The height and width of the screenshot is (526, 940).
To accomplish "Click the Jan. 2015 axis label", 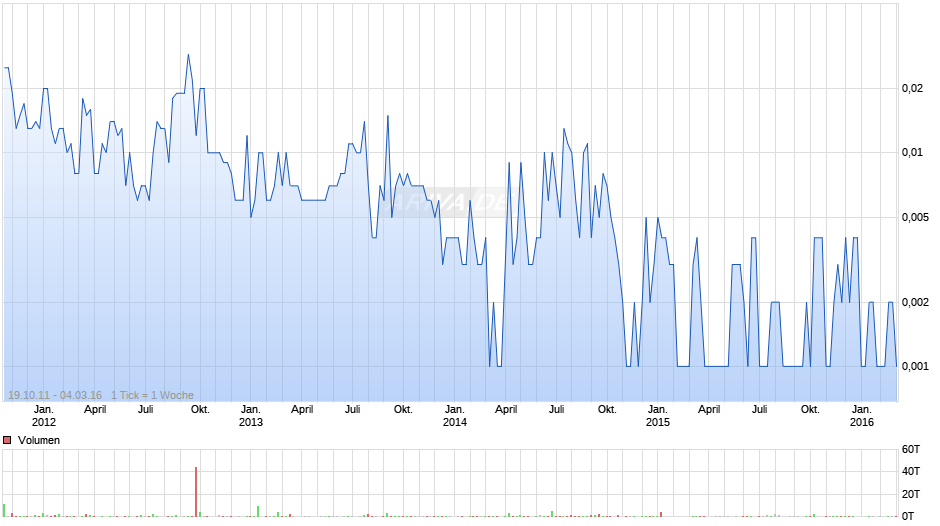I will pos(658,416).
